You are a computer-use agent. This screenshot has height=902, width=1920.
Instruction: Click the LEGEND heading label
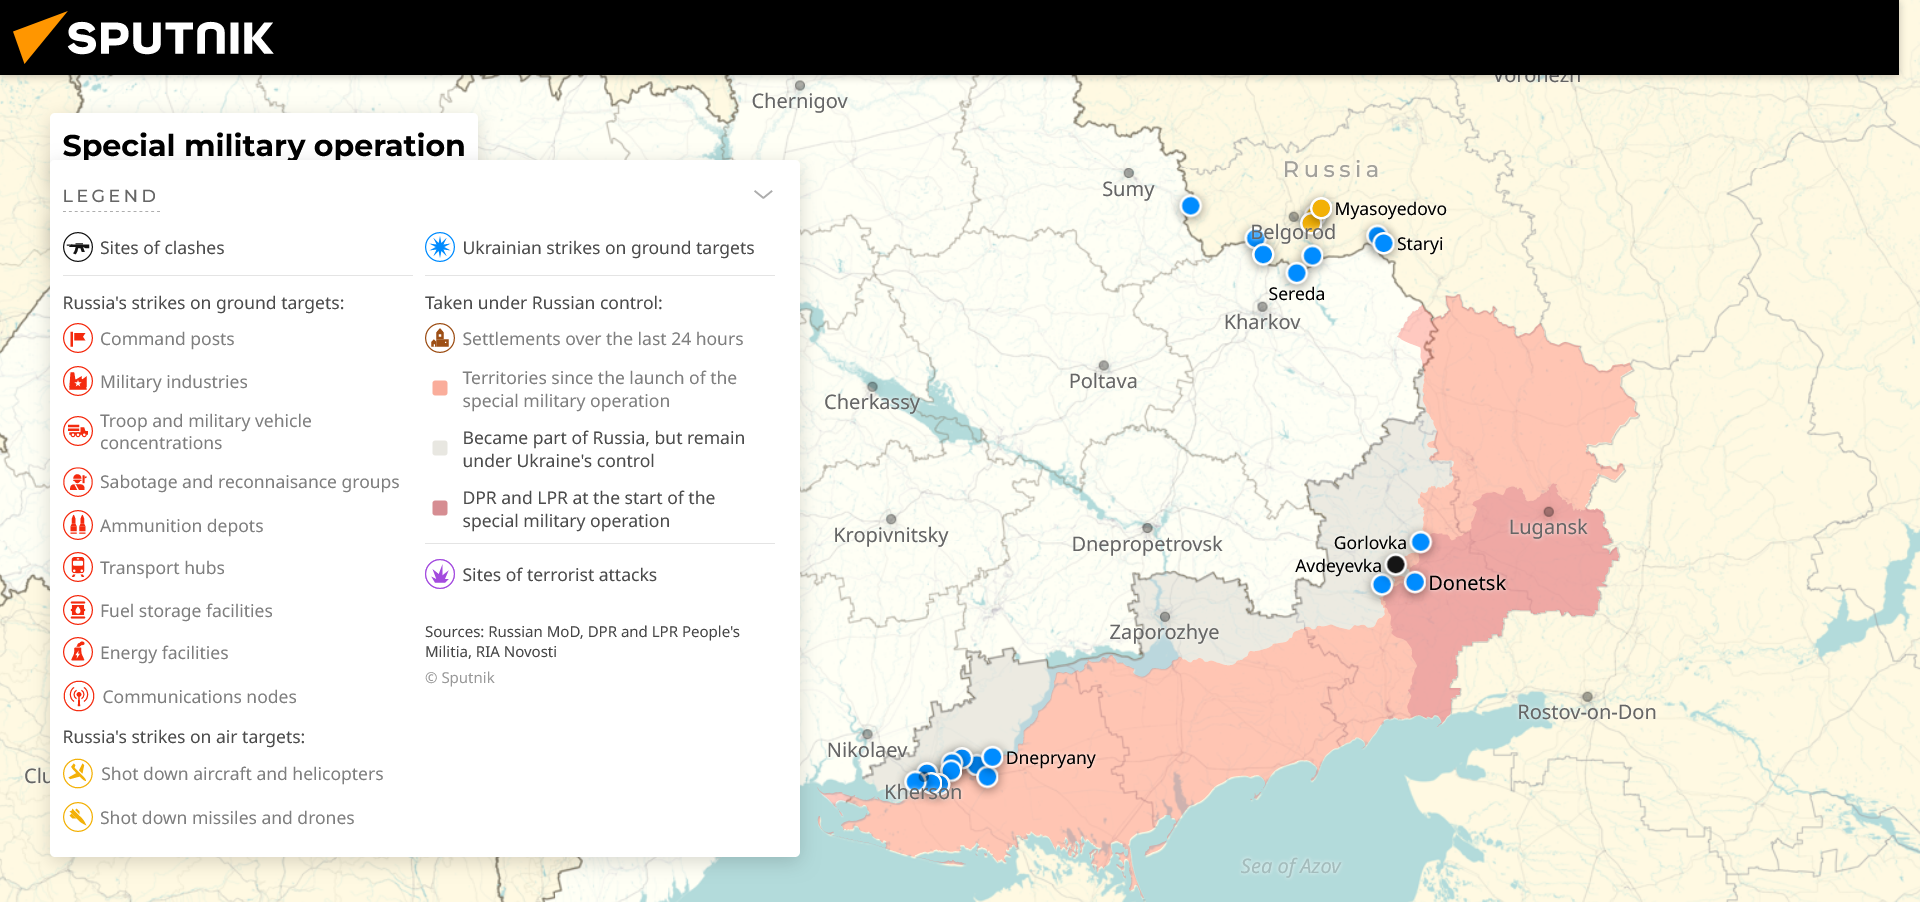(110, 196)
